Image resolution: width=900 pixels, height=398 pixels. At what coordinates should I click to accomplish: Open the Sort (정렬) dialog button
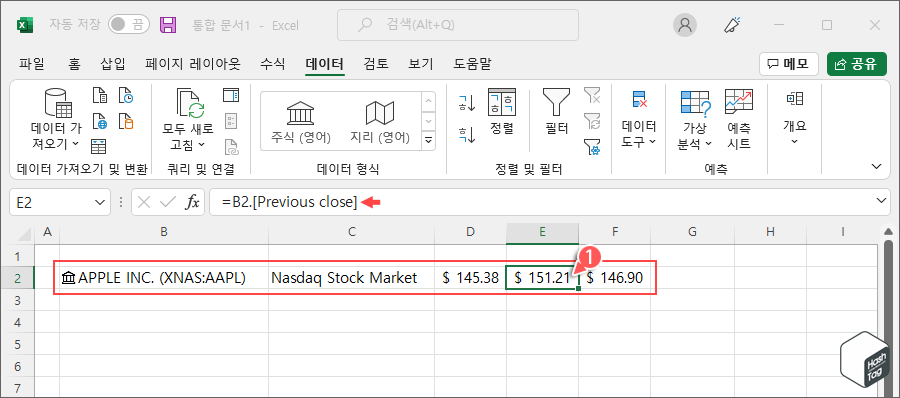[x=502, y=112]
